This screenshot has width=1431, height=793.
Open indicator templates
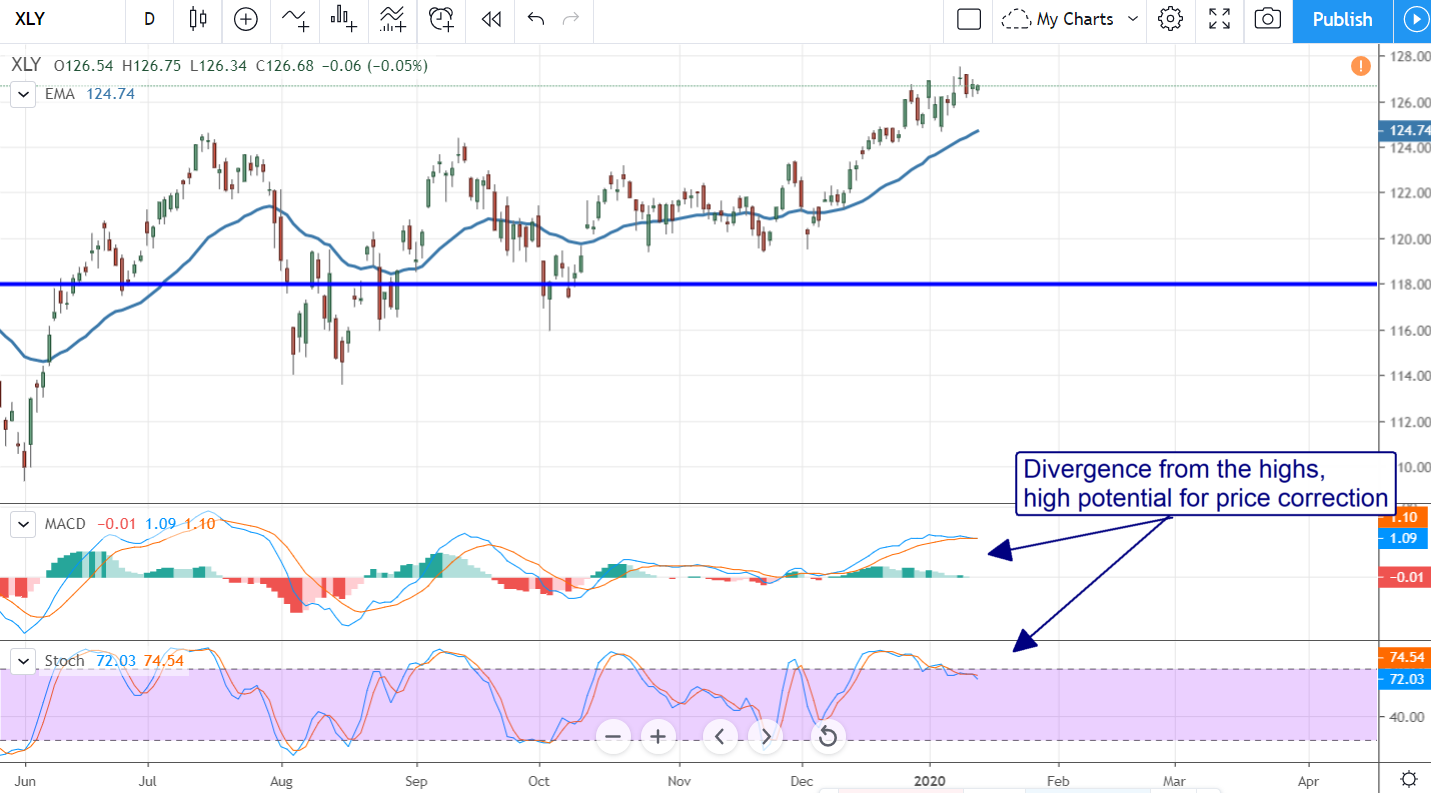tap(392, 19)
